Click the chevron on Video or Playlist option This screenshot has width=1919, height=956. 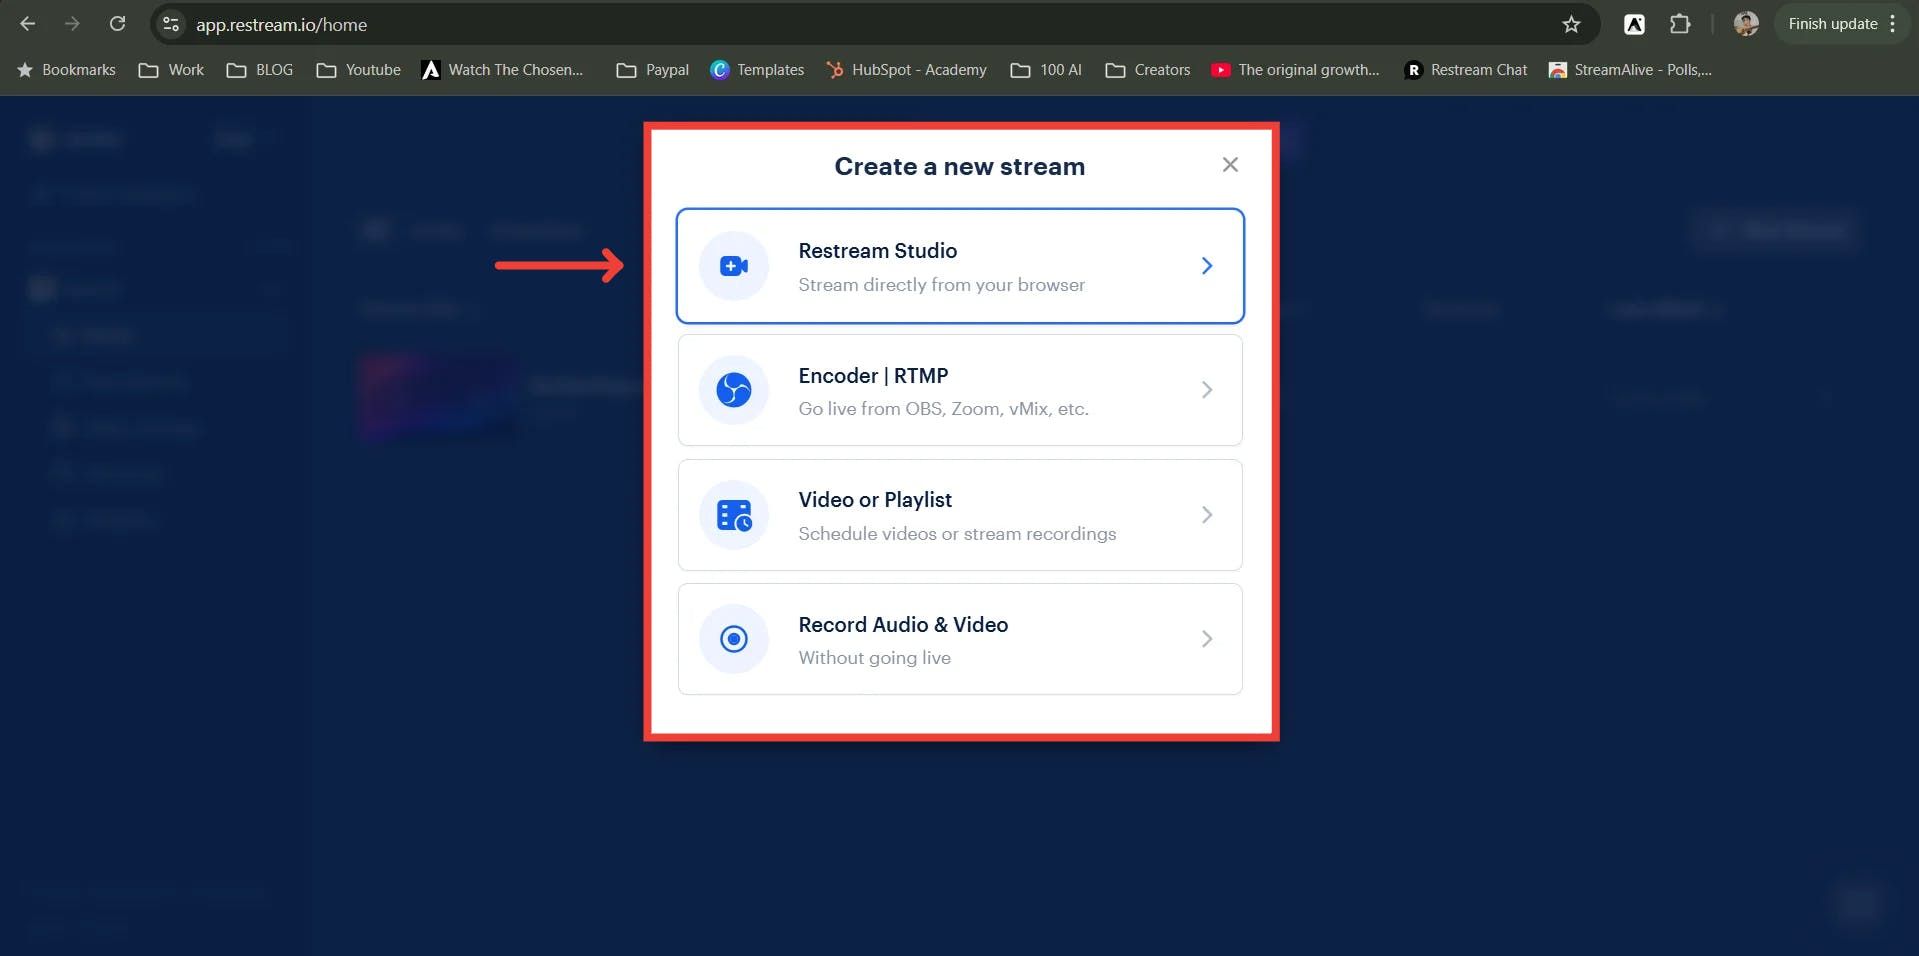[x=1207, y=515]
